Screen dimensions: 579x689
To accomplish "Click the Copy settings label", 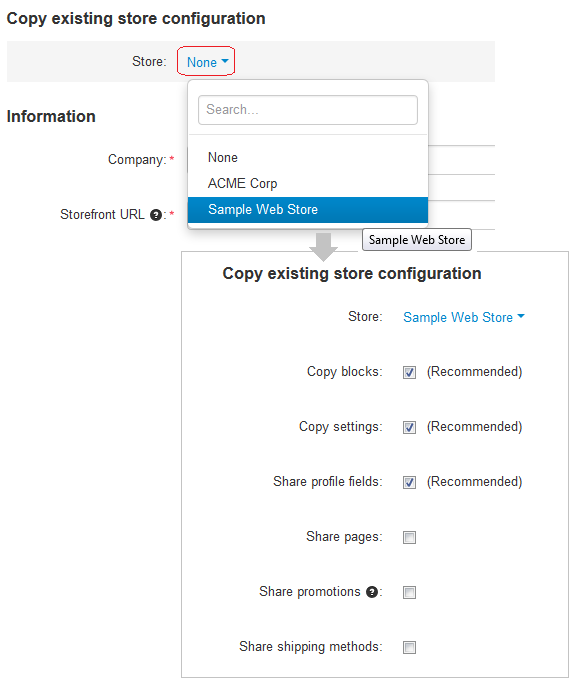I will pos(341,427).
